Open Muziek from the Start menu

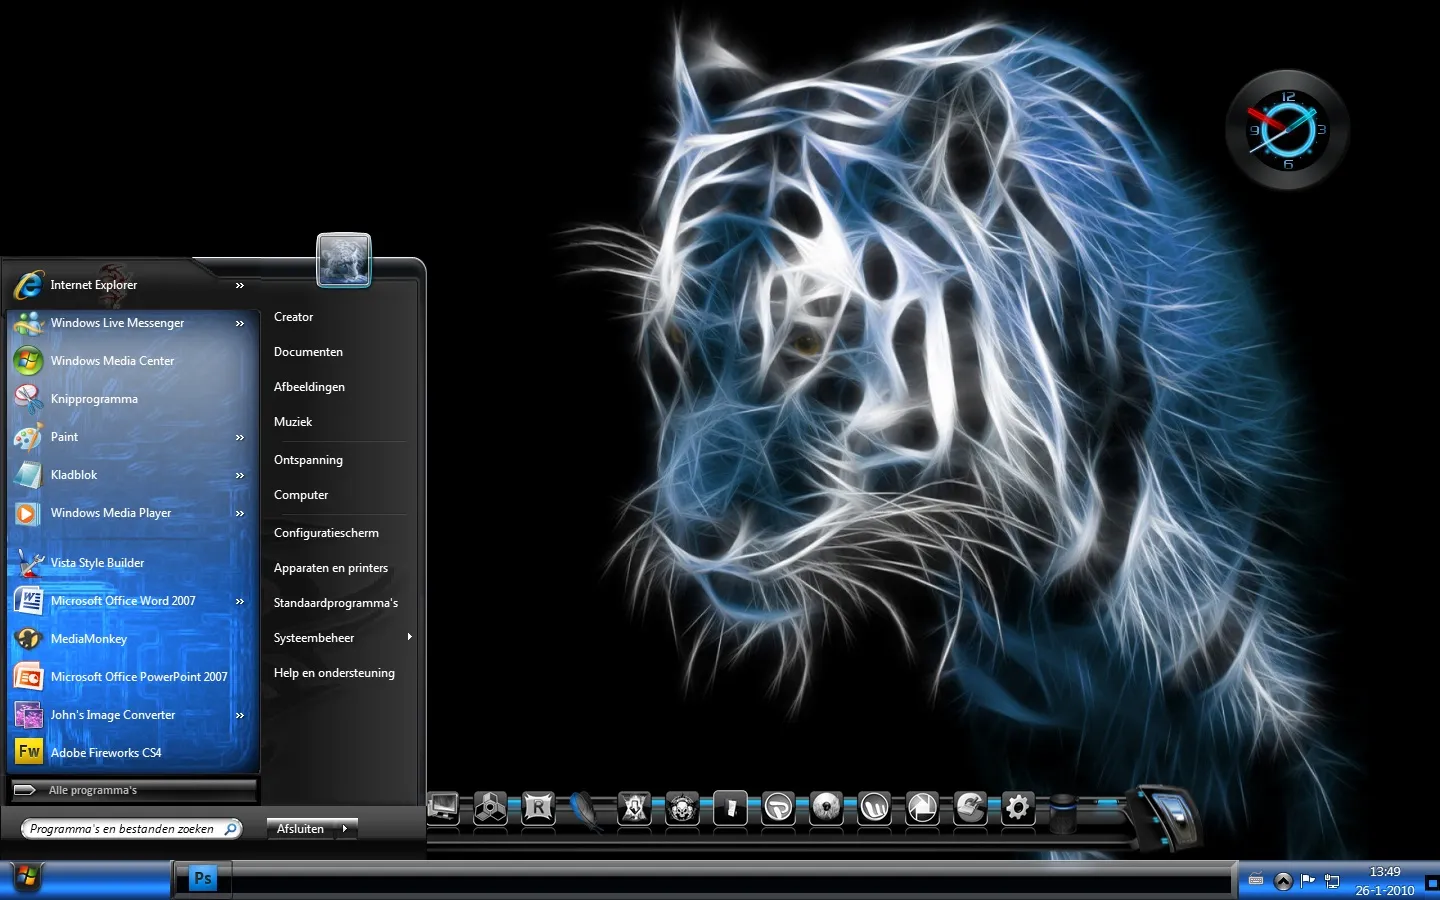(x=293, y=422)
